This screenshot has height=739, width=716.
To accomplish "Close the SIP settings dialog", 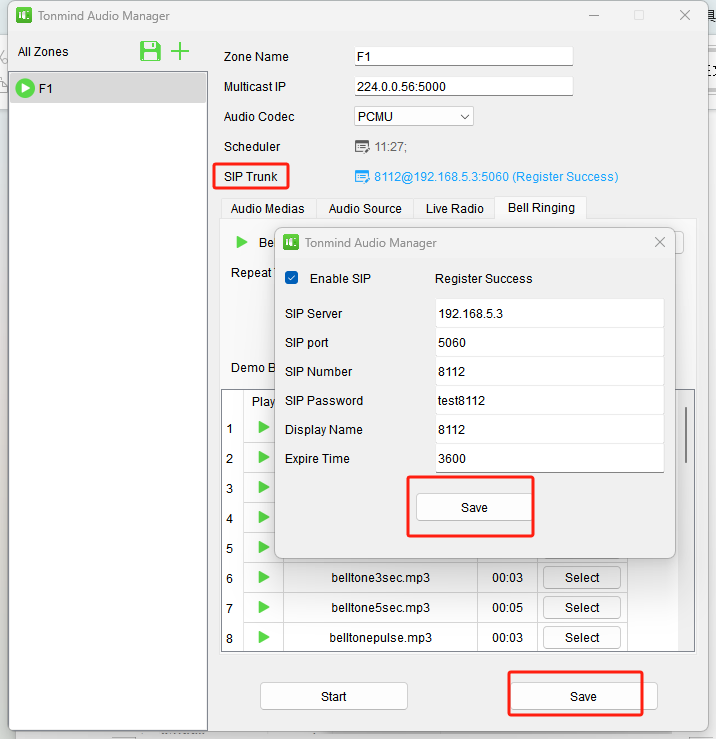I will point(660,242).
